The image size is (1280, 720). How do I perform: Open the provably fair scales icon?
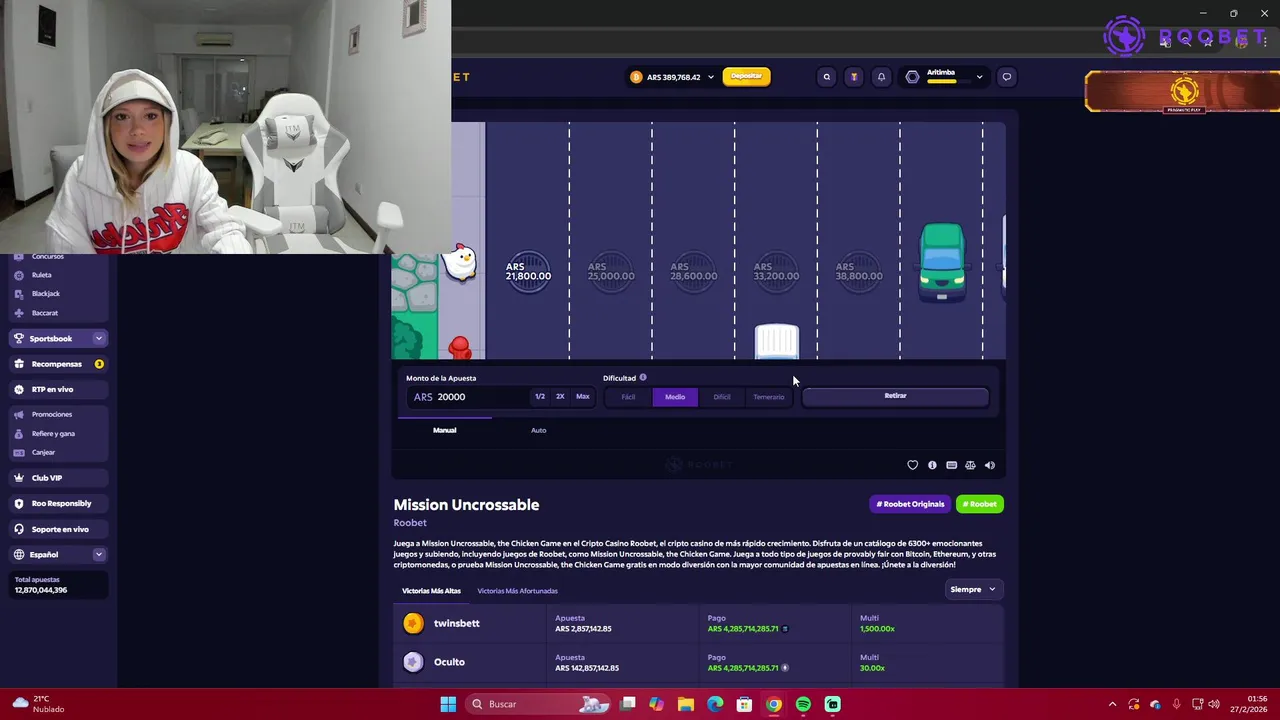pos(970,465)
